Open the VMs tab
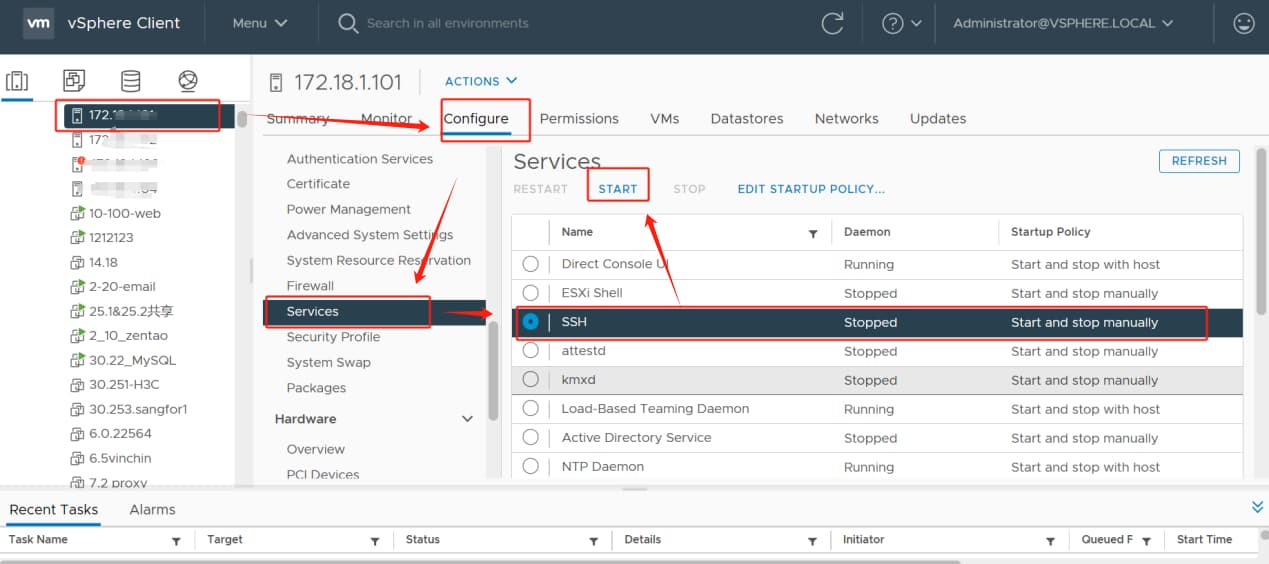1269x564 pixels. click(664, 118)
